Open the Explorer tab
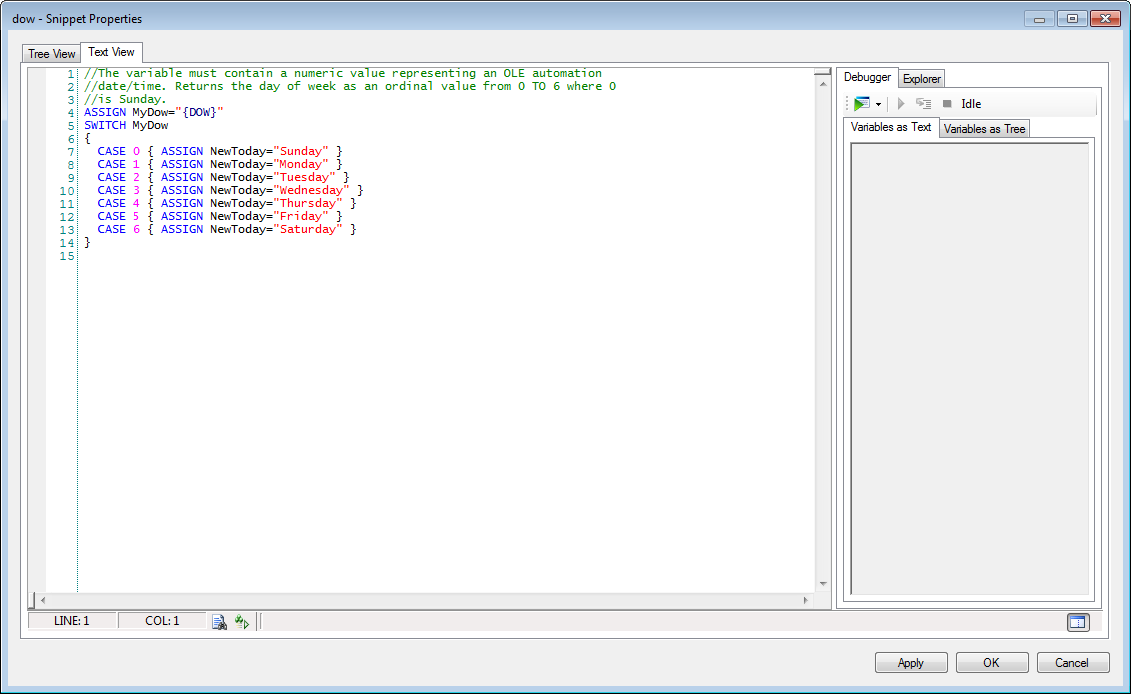 pos(921,79)
